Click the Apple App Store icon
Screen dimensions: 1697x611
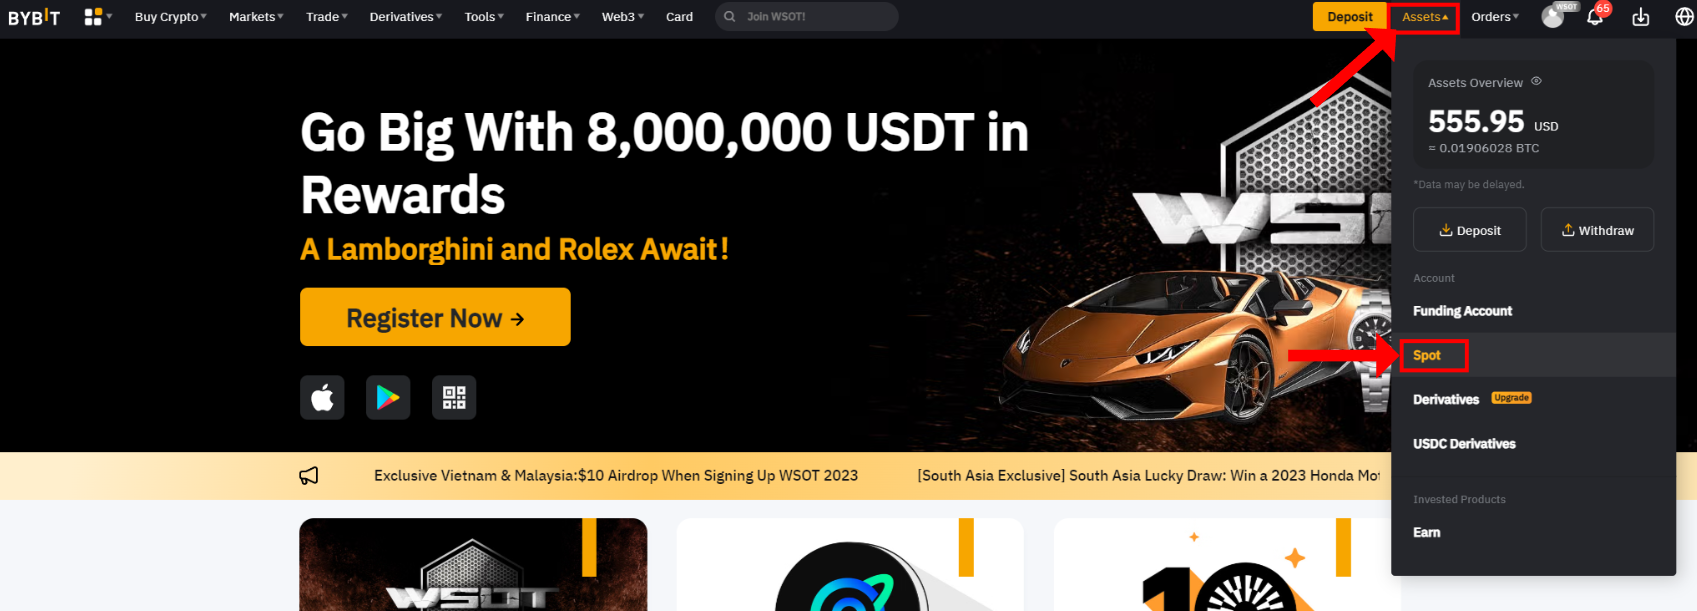322,398
